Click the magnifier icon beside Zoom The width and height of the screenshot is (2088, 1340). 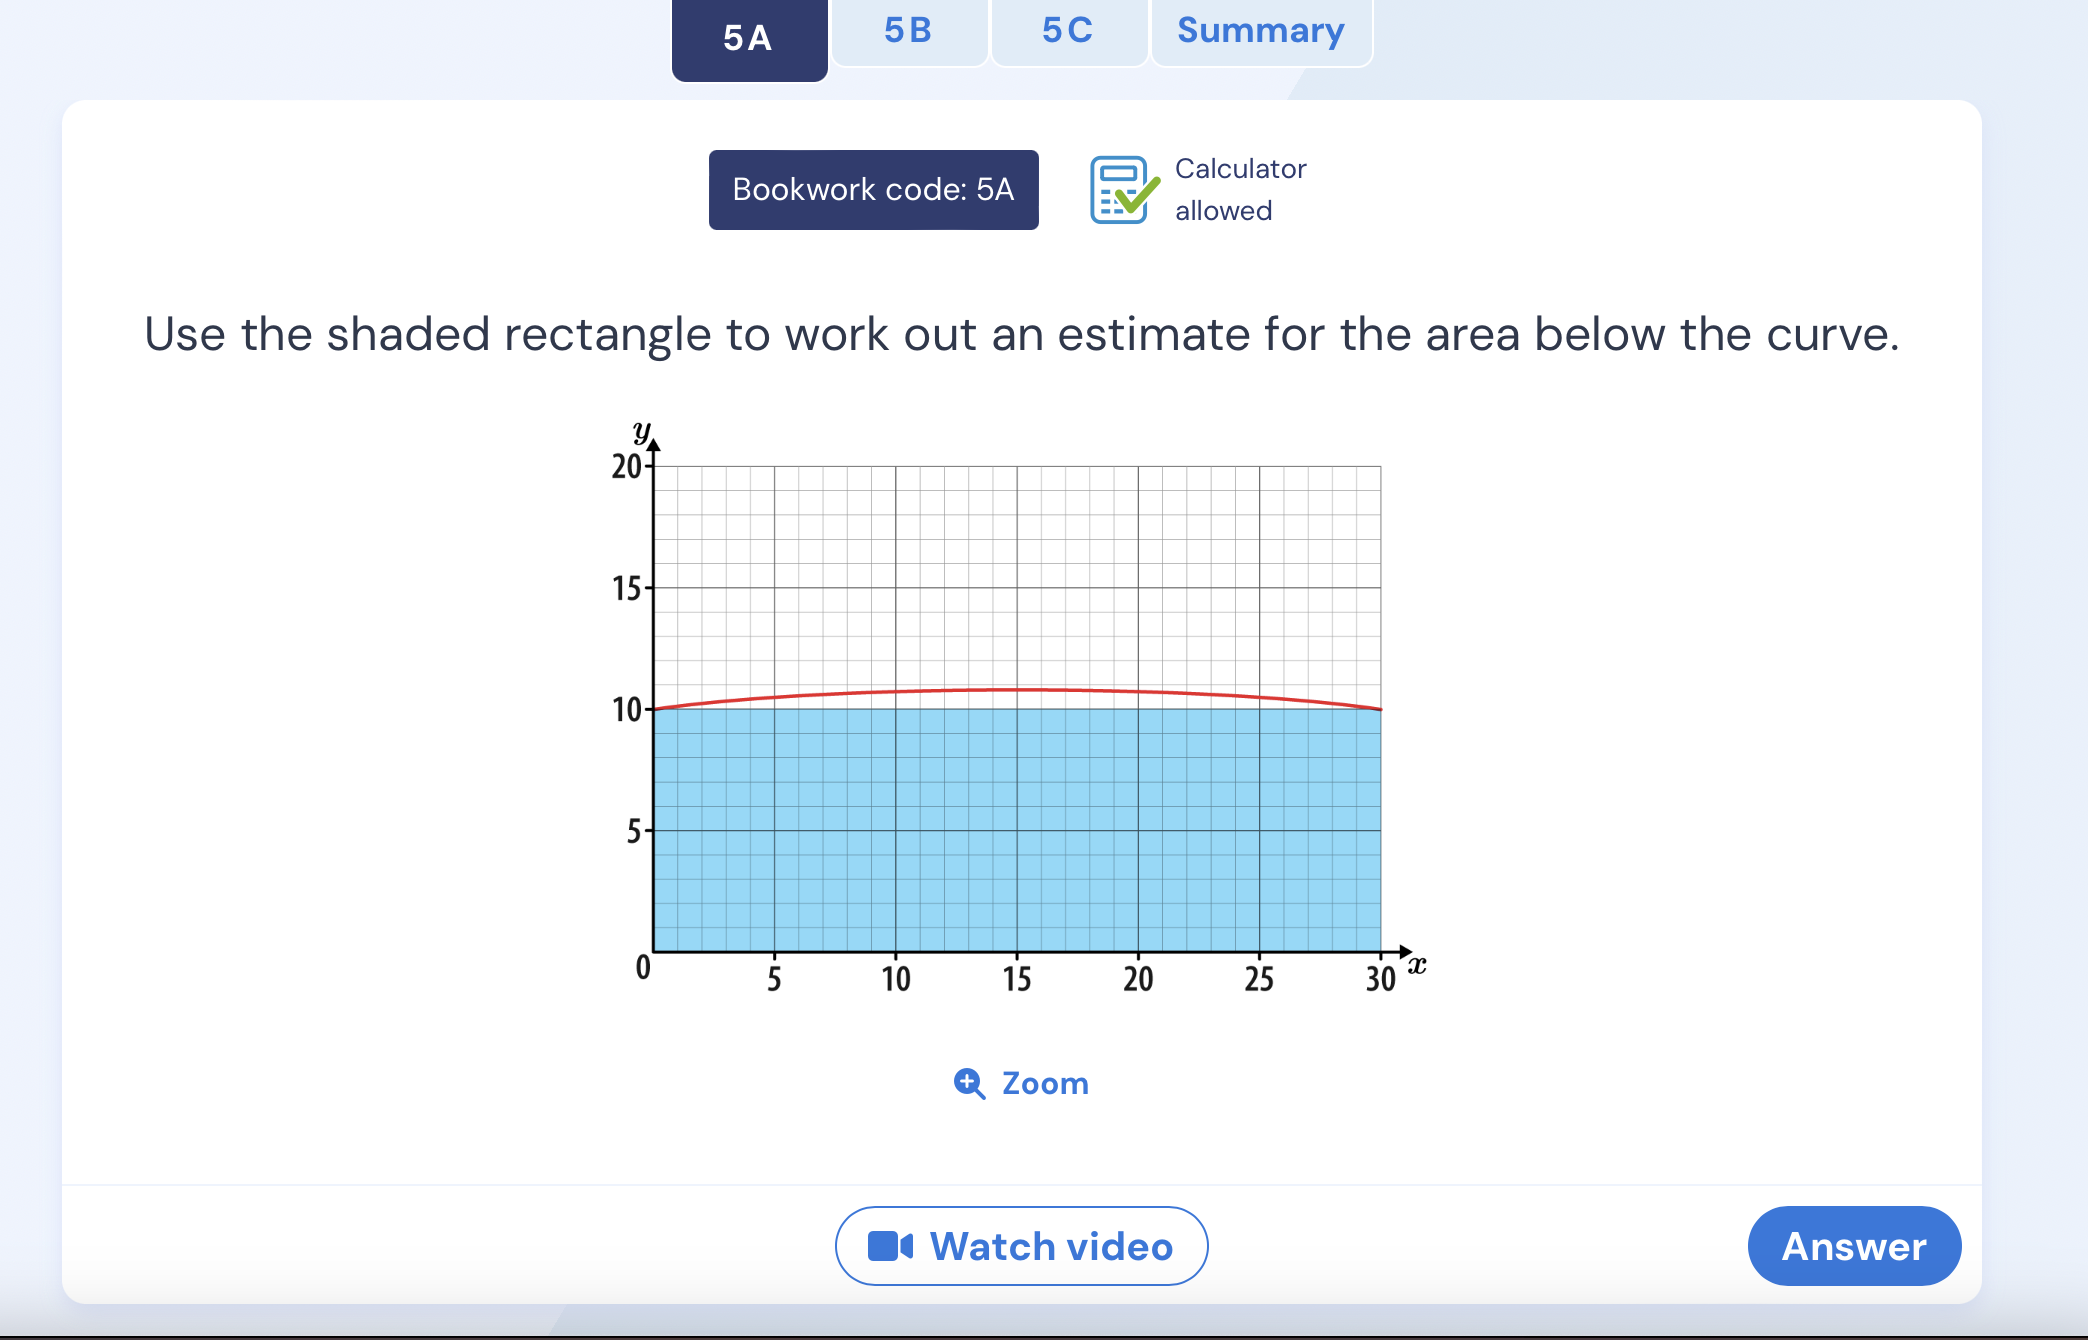click(x=969, y=1083)
